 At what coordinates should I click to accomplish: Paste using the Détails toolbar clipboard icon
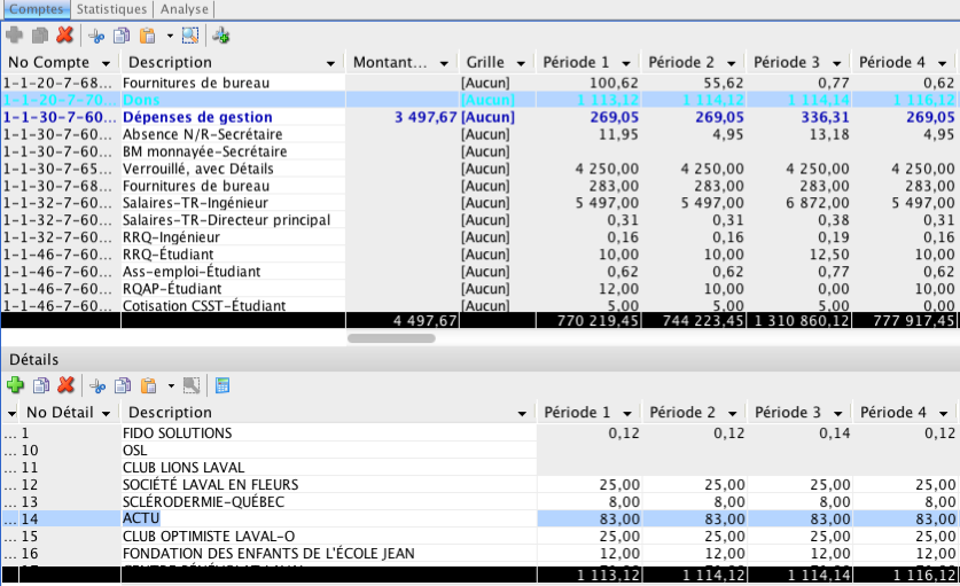click(x=149, y=386)
